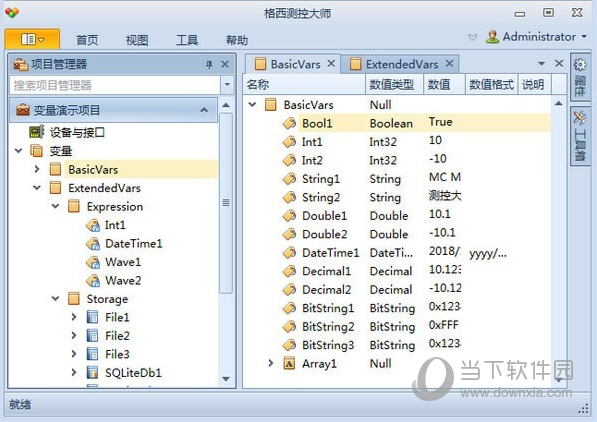Click project tree scrollbar up arrow
597x422 pixels.
click(226, 105)
